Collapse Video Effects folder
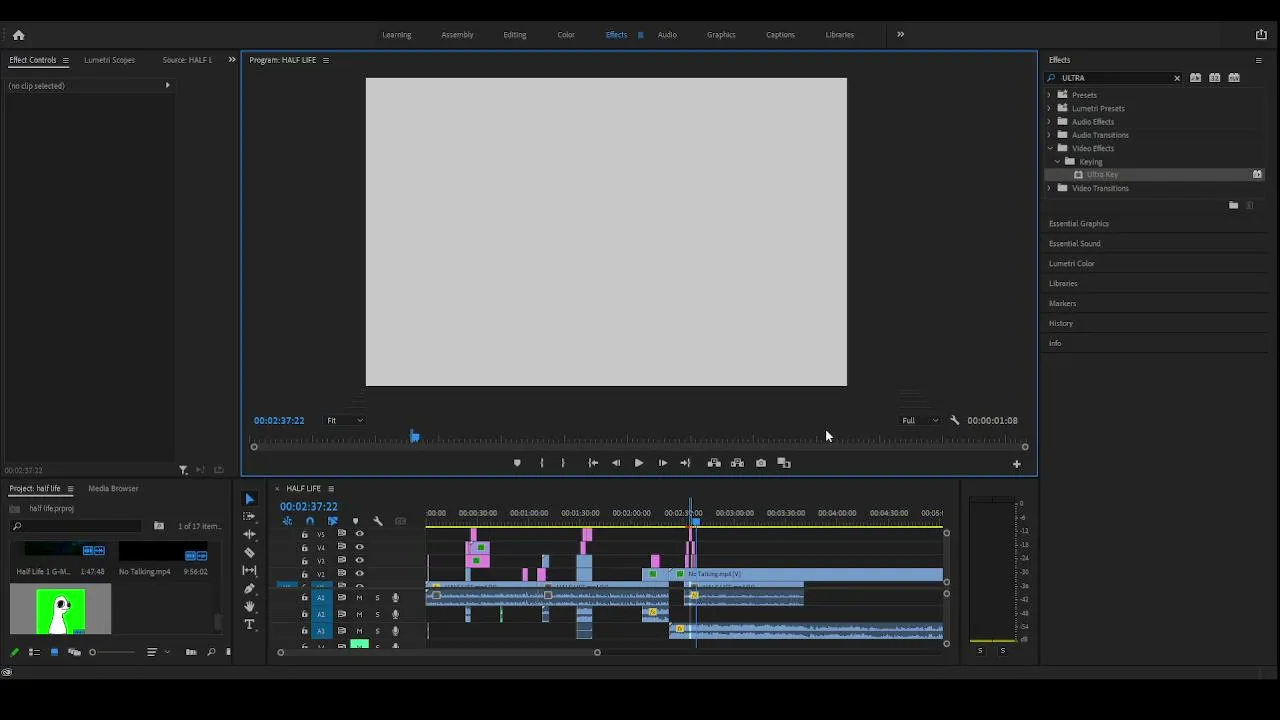The width and height of the screenshot is (1280, 720). 1049,148
